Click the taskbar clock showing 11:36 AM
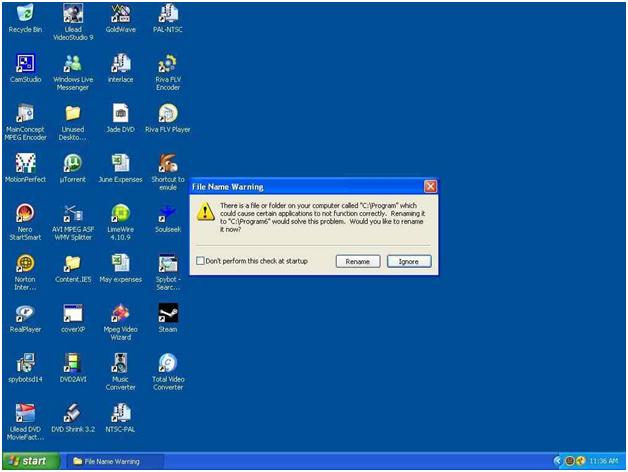628x472 pixels. (604, 461)
